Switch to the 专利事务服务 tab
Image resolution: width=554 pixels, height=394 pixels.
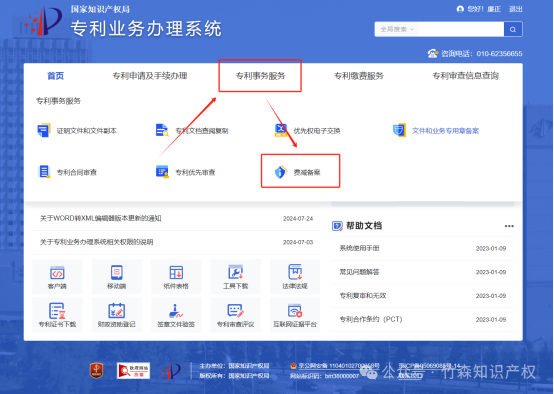tap(260, 76)
